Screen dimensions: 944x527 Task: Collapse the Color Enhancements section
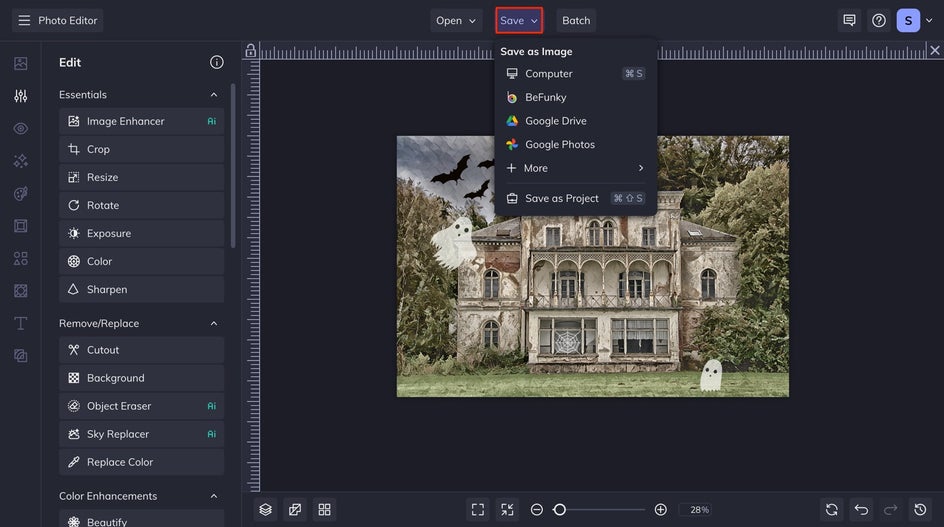pos(214,496)
